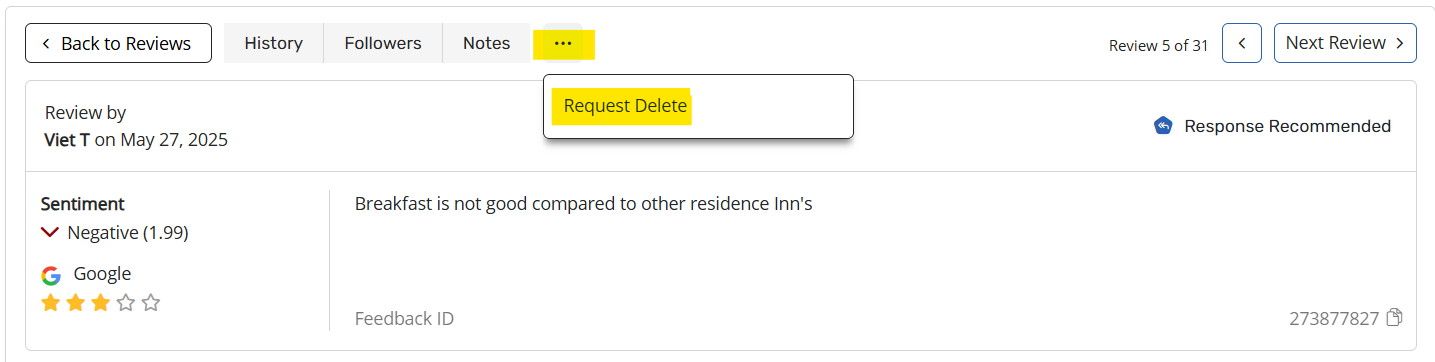This screenshot has height=362, width=1435.
Task: Click the first filled star rating
Action: [x=51, y=302]
